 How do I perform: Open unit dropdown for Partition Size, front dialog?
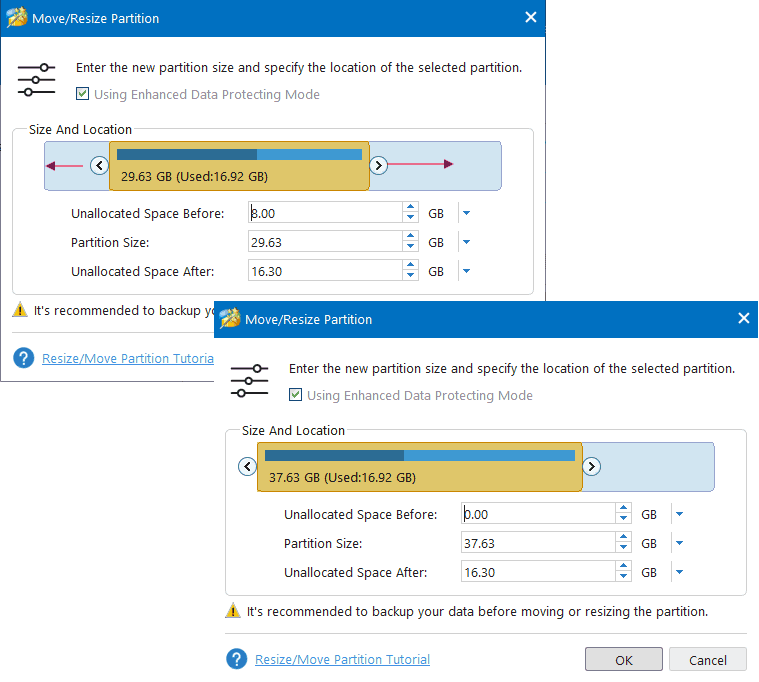[x=679, y=543]
